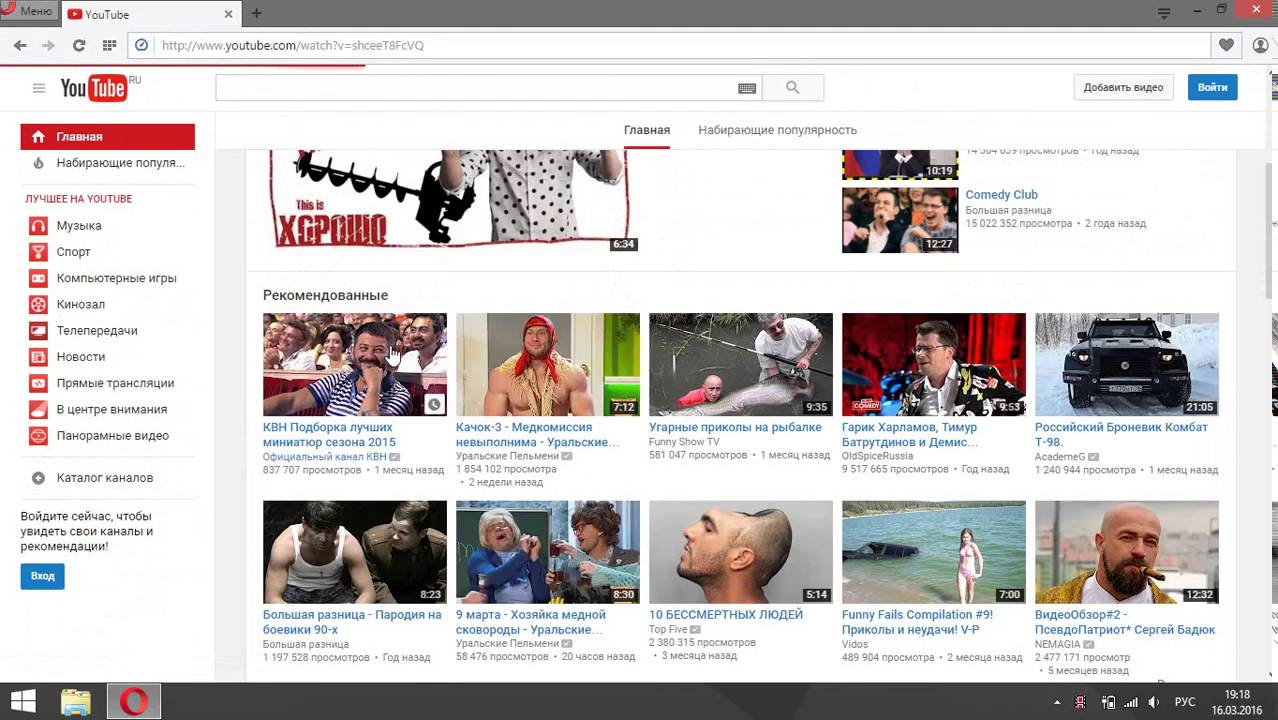The width and height of the screenshot is (1278, 720).
Task: Select Главная in the left sidebar
Action: click(108, 137)
